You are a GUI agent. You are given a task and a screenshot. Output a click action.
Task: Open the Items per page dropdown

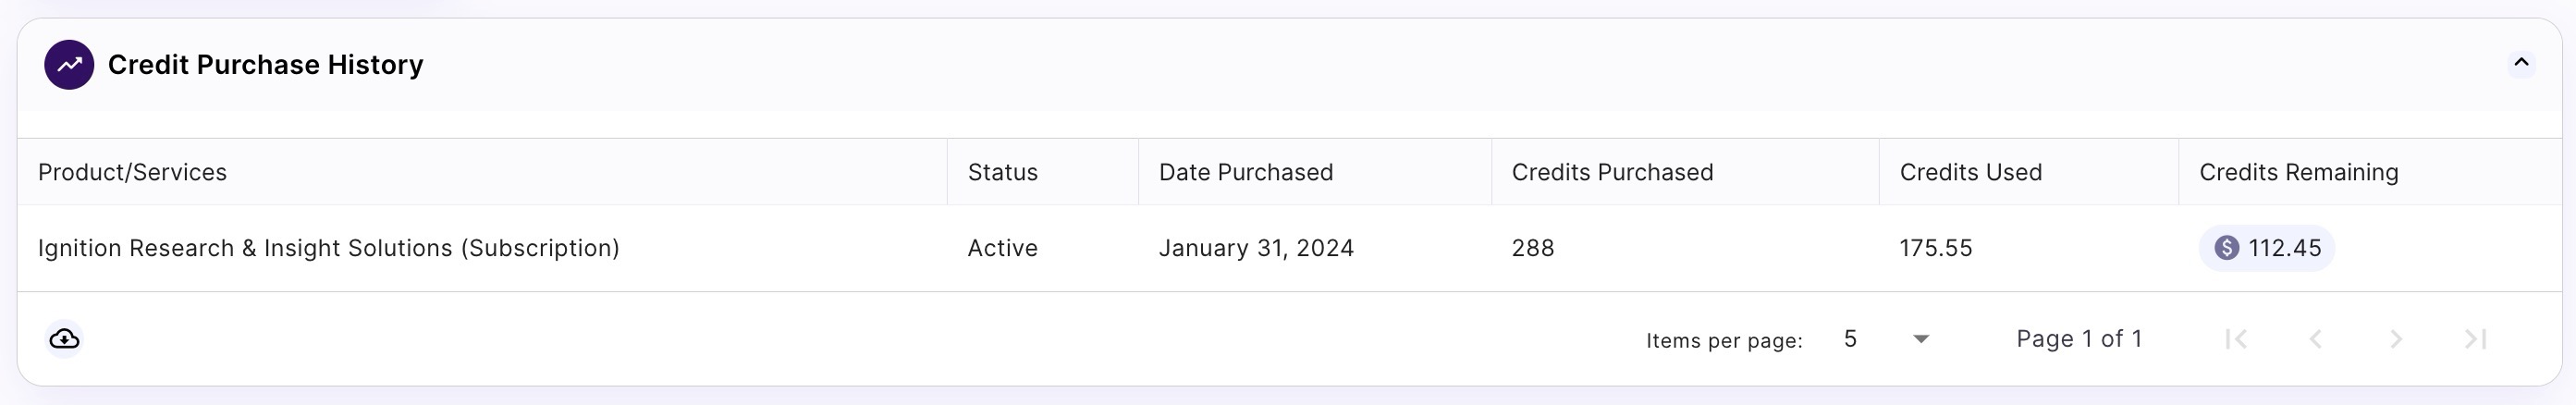pyautogui.click(x=1885, y=339)
